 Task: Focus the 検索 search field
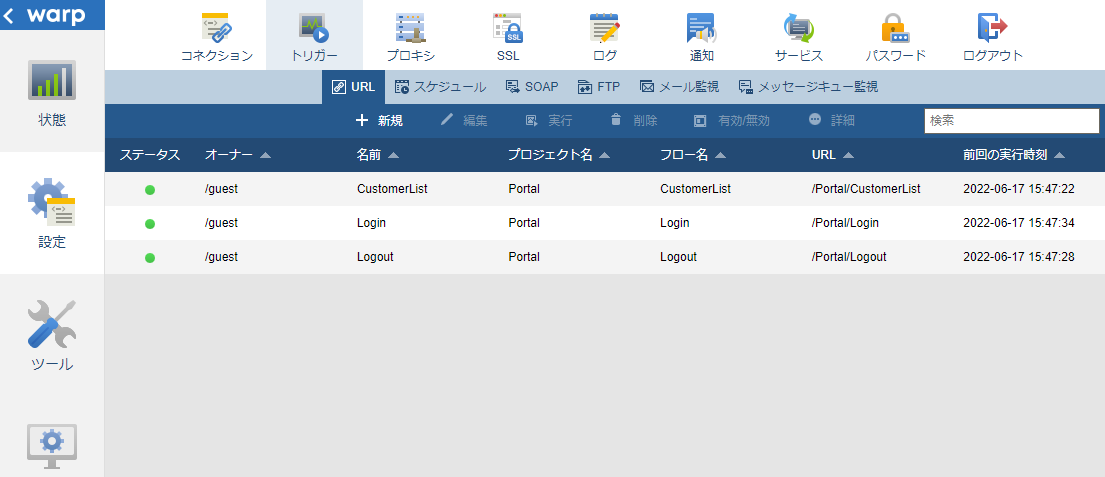1011,120
